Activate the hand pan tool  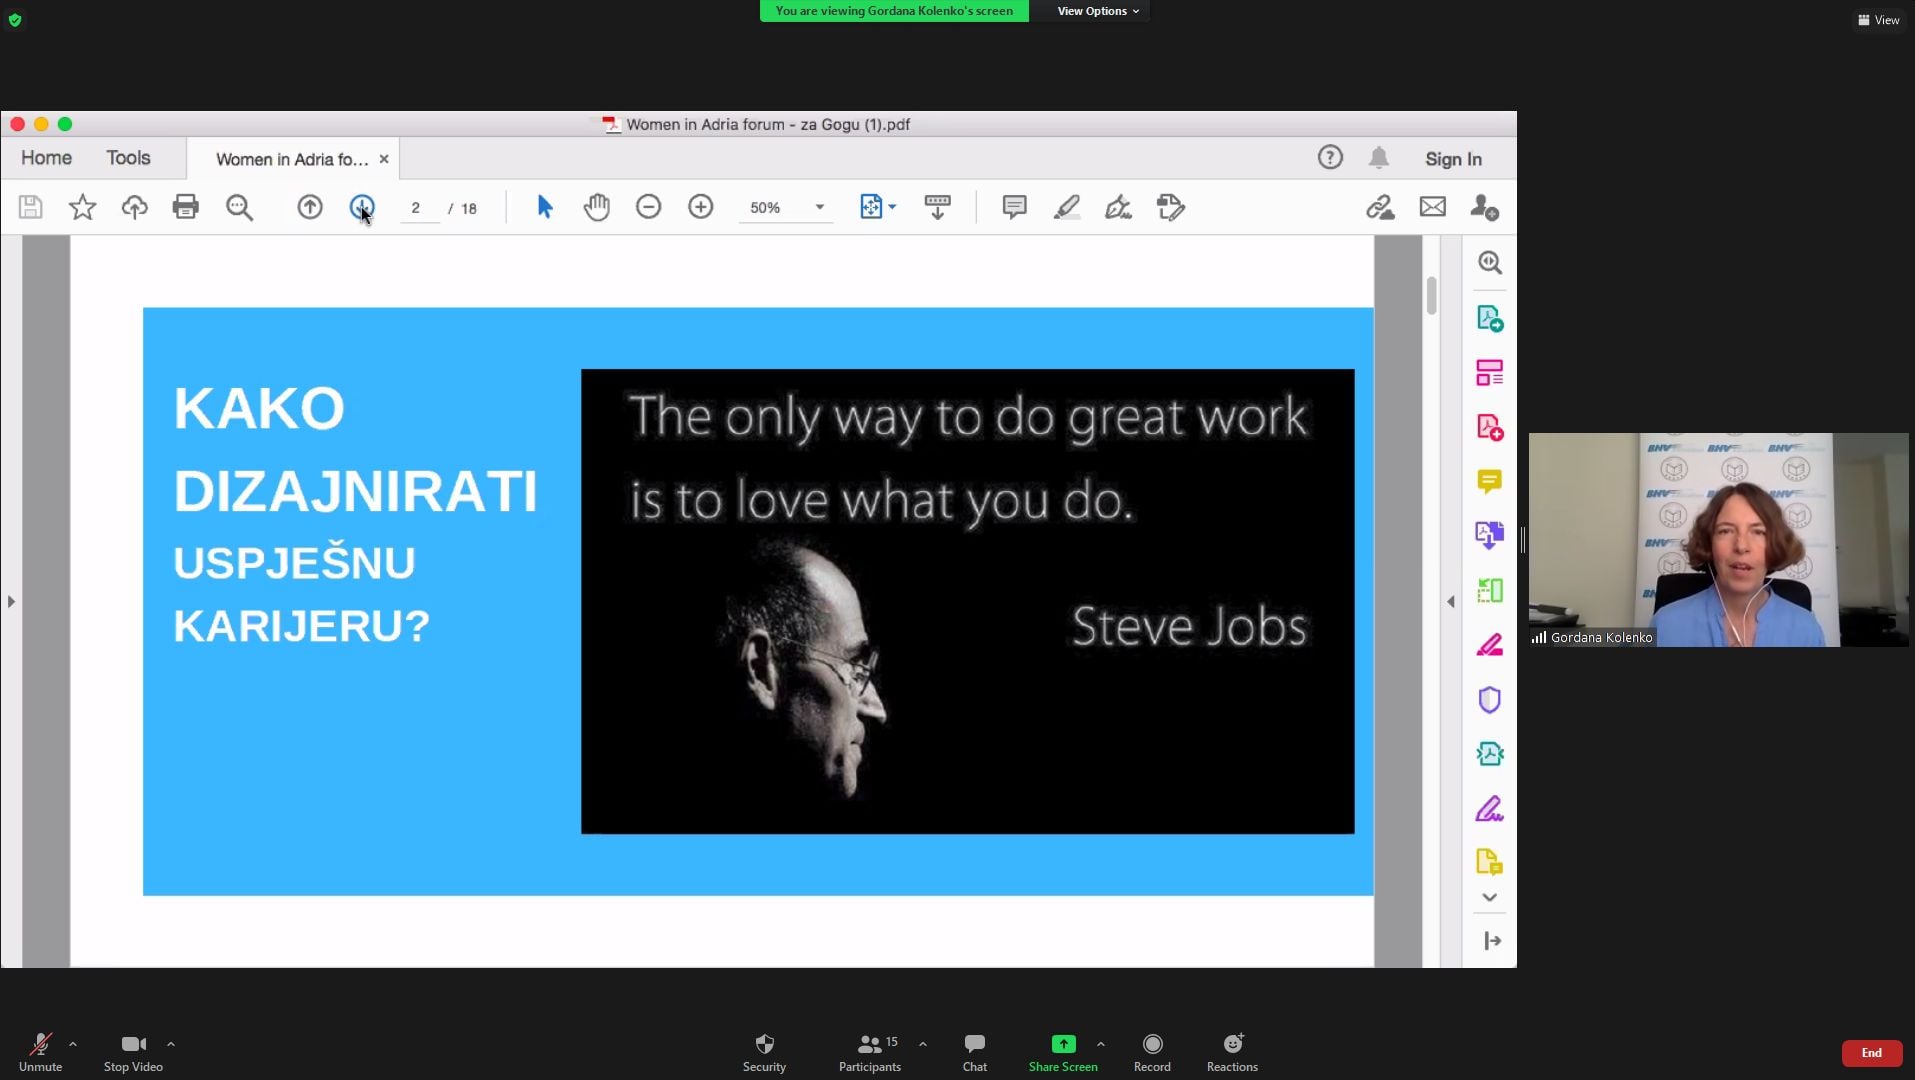[597, 207]
